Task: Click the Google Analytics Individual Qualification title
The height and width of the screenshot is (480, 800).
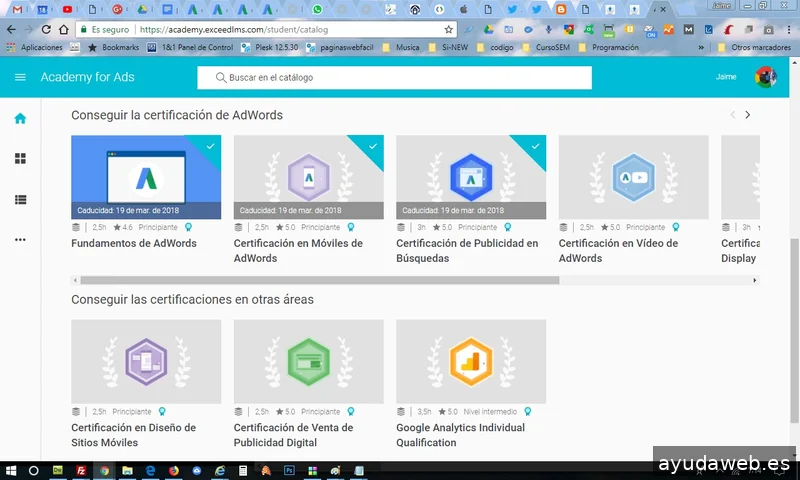Action: pos(460,435)
